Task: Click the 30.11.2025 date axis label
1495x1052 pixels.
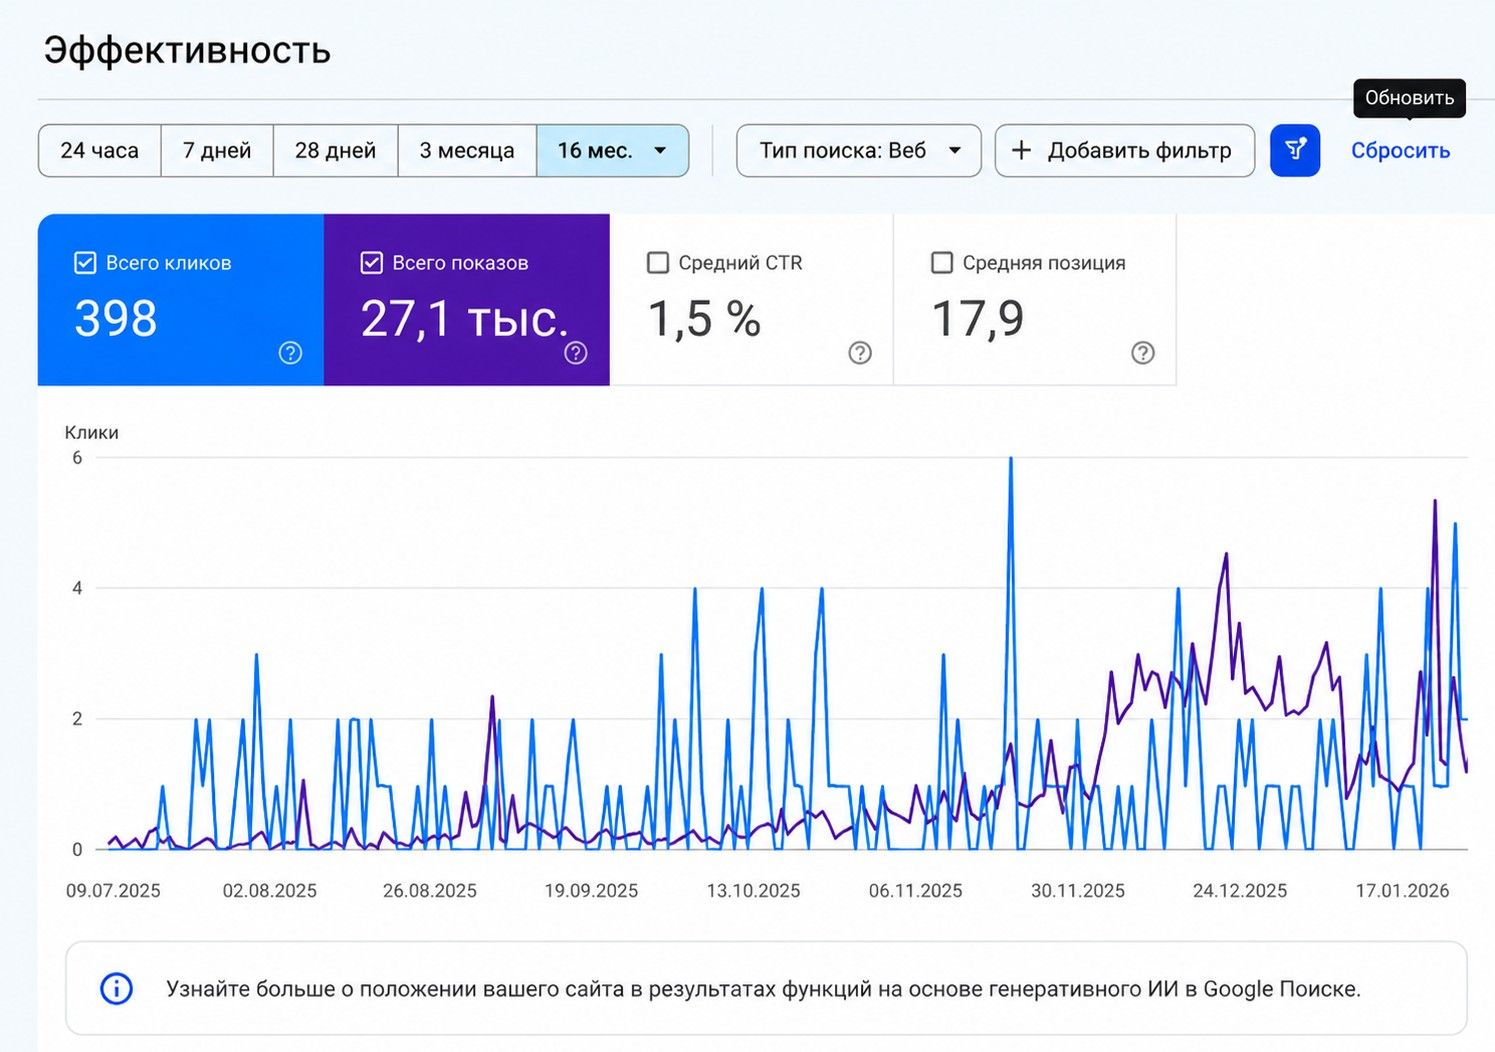Action: (1078, 891)
